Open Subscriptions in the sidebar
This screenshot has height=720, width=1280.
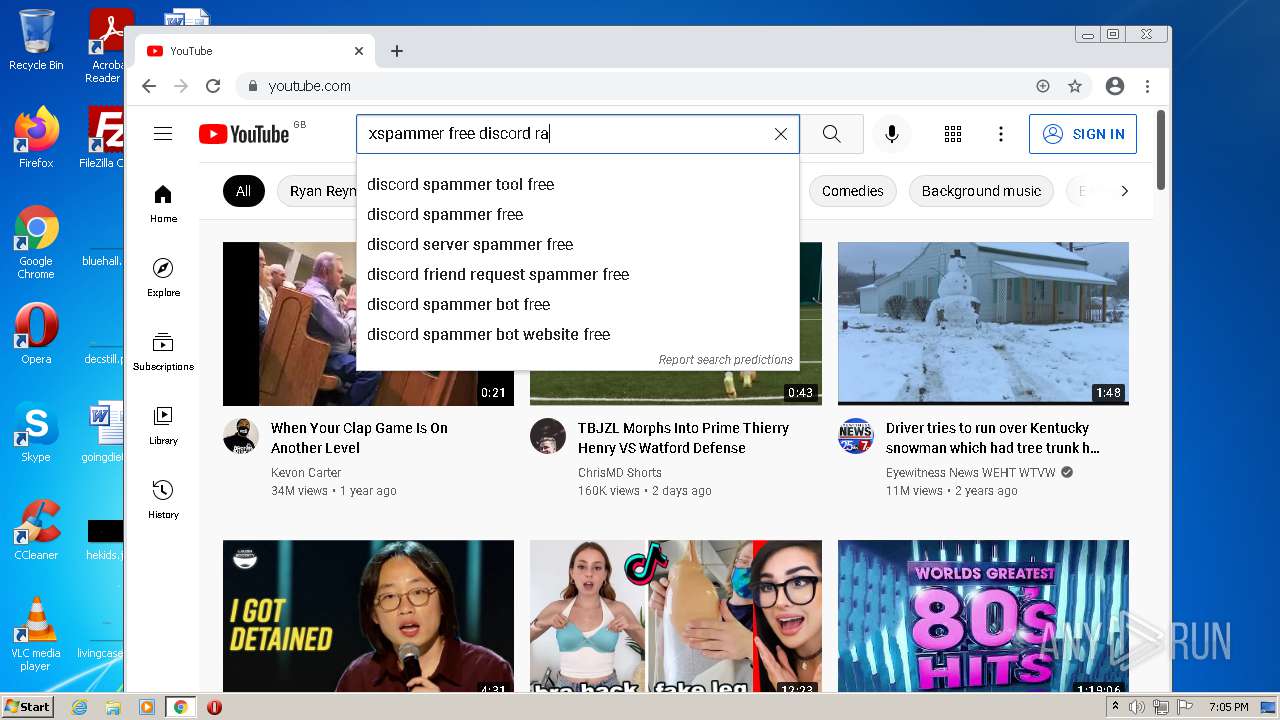click(163, 352)
